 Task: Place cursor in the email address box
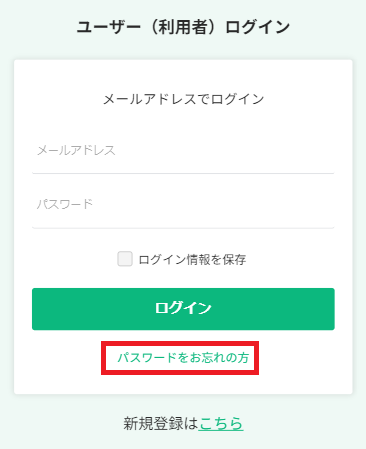[183, 151]
